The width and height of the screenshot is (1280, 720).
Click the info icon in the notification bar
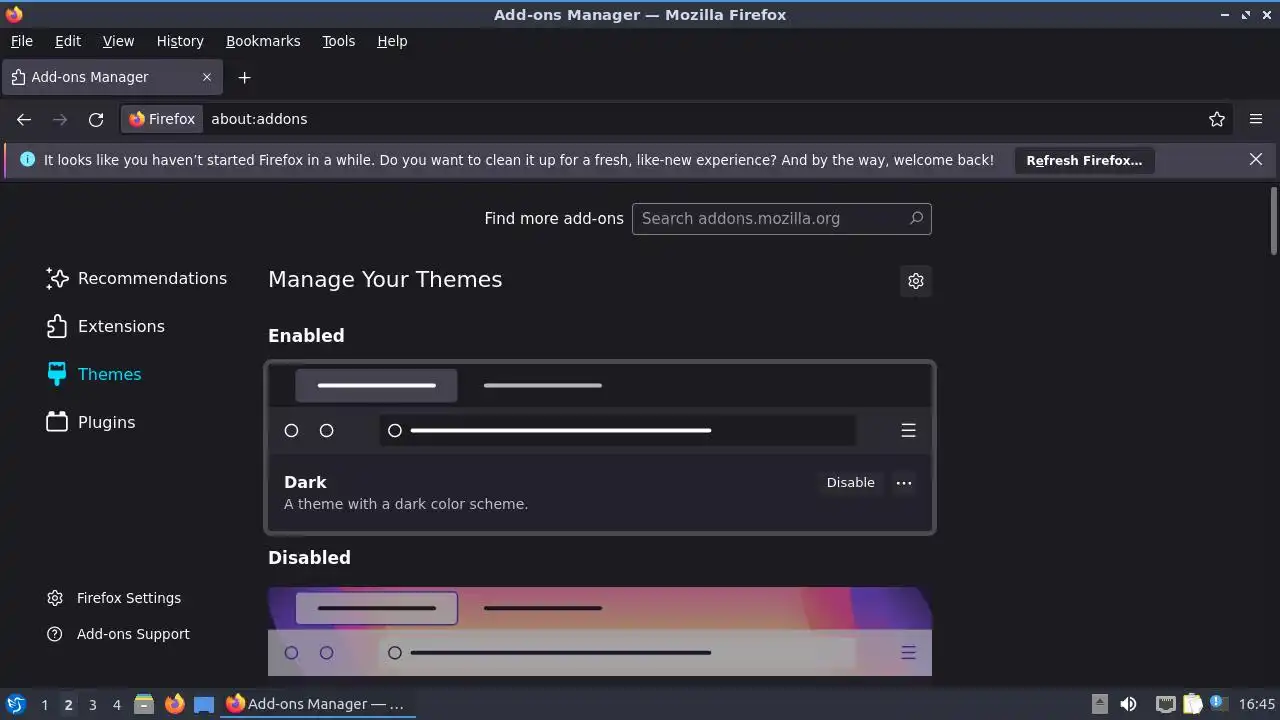pos(27,160)
